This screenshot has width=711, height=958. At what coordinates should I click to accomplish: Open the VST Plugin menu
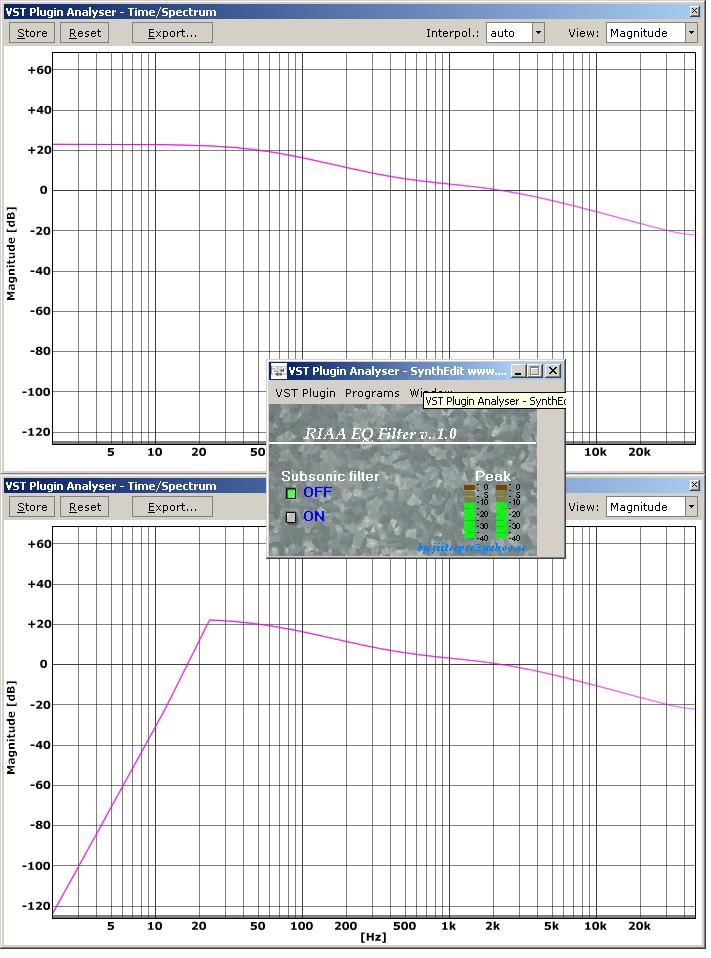[305, 393]
